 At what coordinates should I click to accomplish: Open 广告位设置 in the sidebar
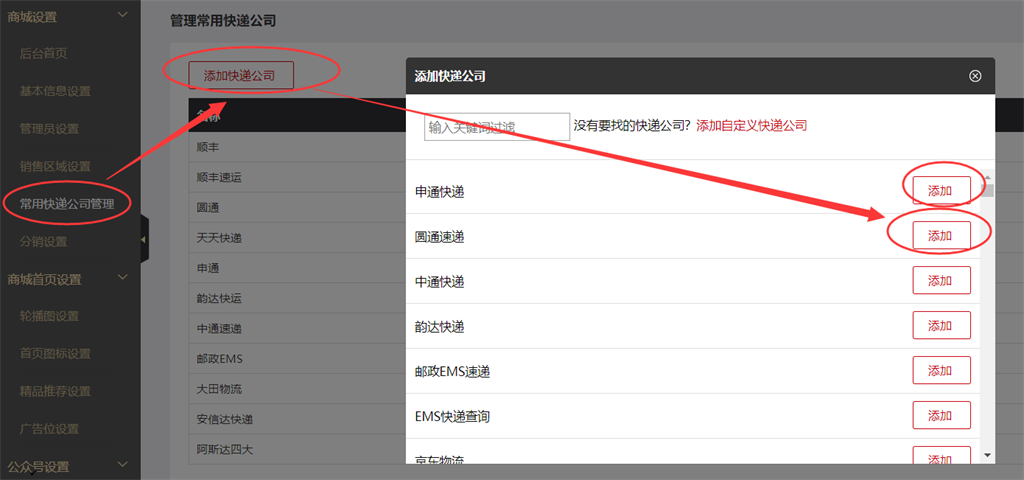[x=49, y=429]
